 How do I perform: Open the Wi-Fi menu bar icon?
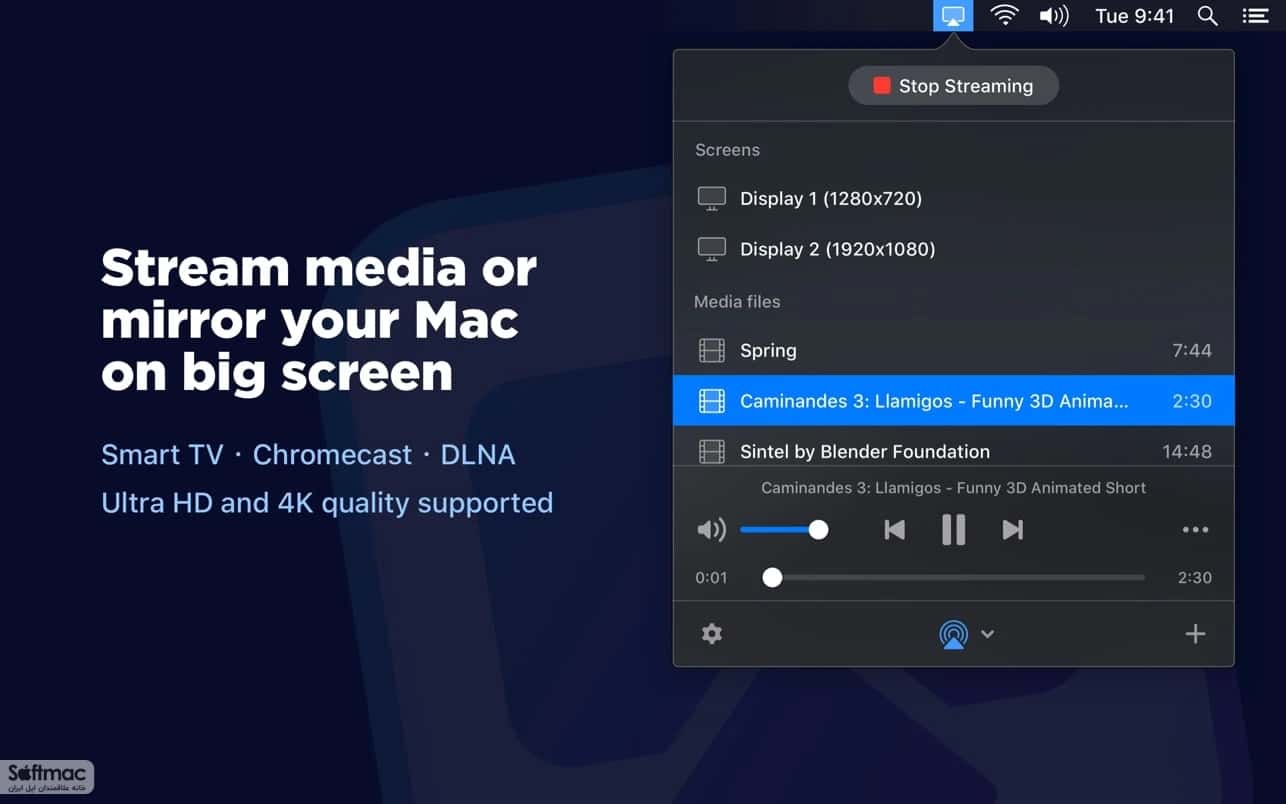coord(1004,16)
